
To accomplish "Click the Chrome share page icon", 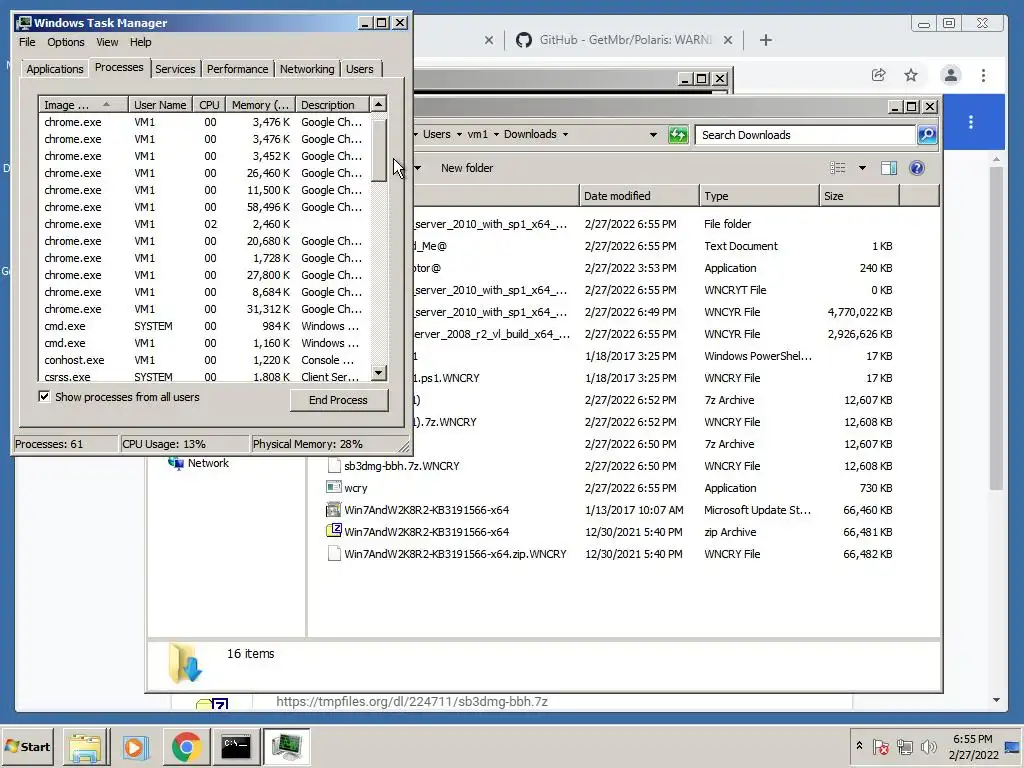I will tap(878, 75).
